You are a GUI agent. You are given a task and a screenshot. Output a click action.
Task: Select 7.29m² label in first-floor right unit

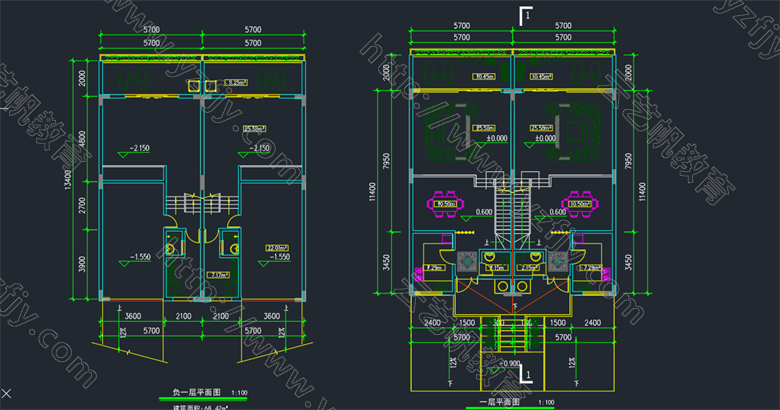click(591, 268)
